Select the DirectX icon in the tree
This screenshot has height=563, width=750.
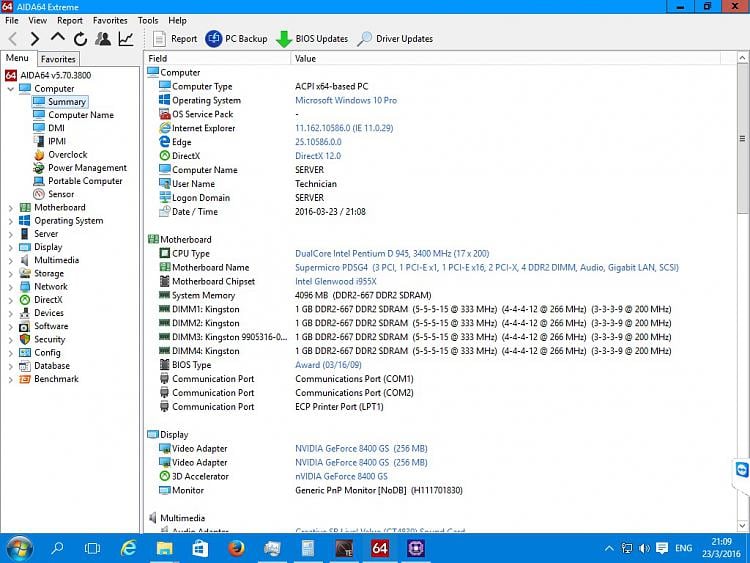tap(25, 300)
